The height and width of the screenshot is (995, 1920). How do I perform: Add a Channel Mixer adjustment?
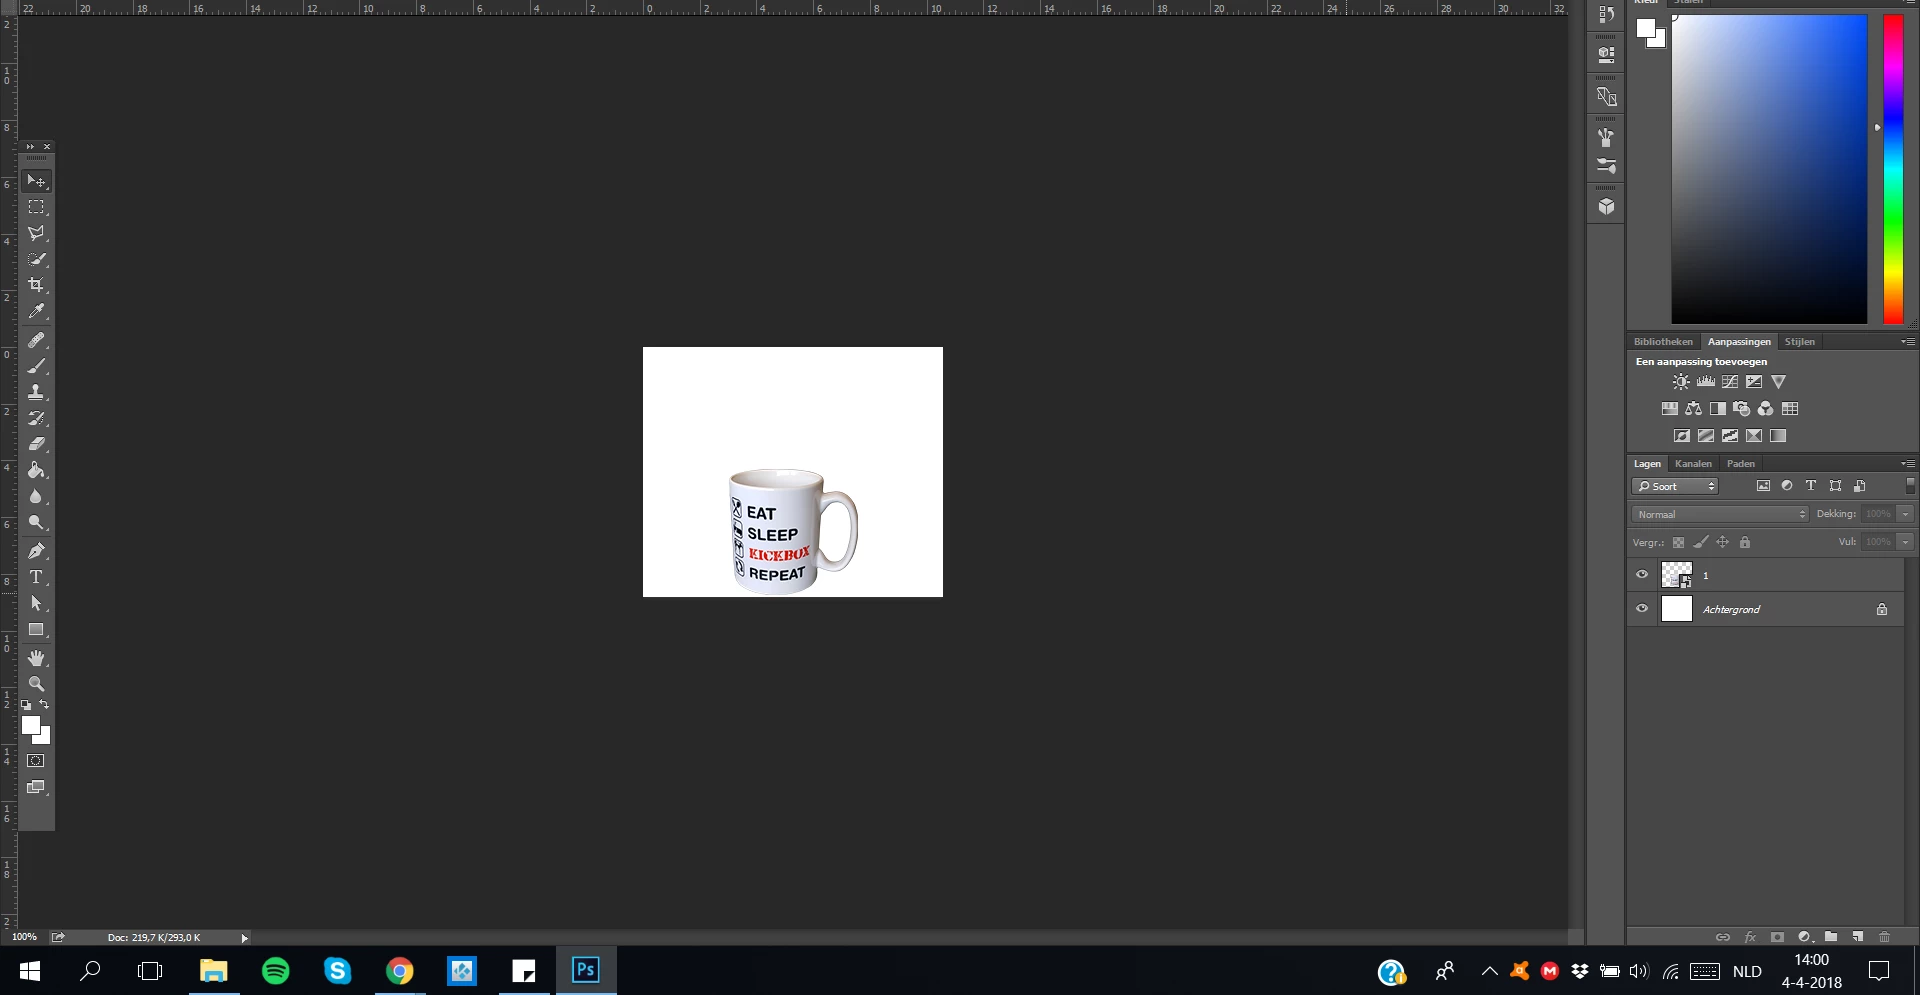(1766, 409)
